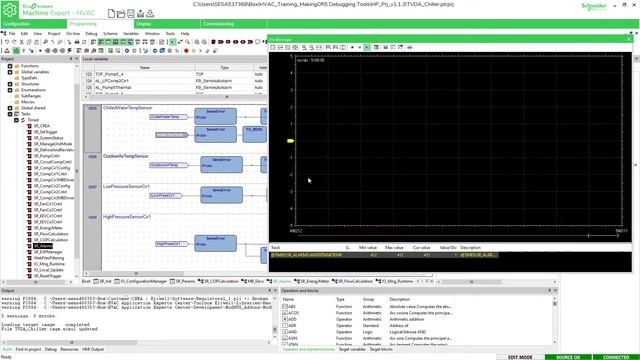Screen dimensions: 640x360
Task: Expand the Enumerations tree node
Action: point(10,90)
